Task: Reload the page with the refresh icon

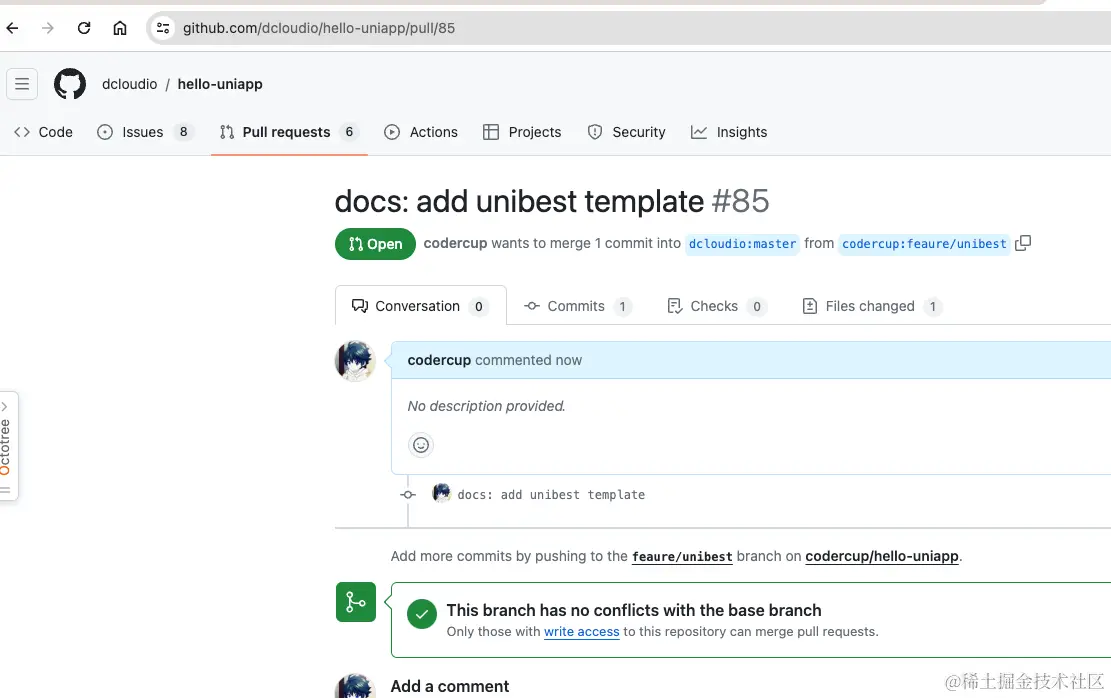Action: coord(84,28)
